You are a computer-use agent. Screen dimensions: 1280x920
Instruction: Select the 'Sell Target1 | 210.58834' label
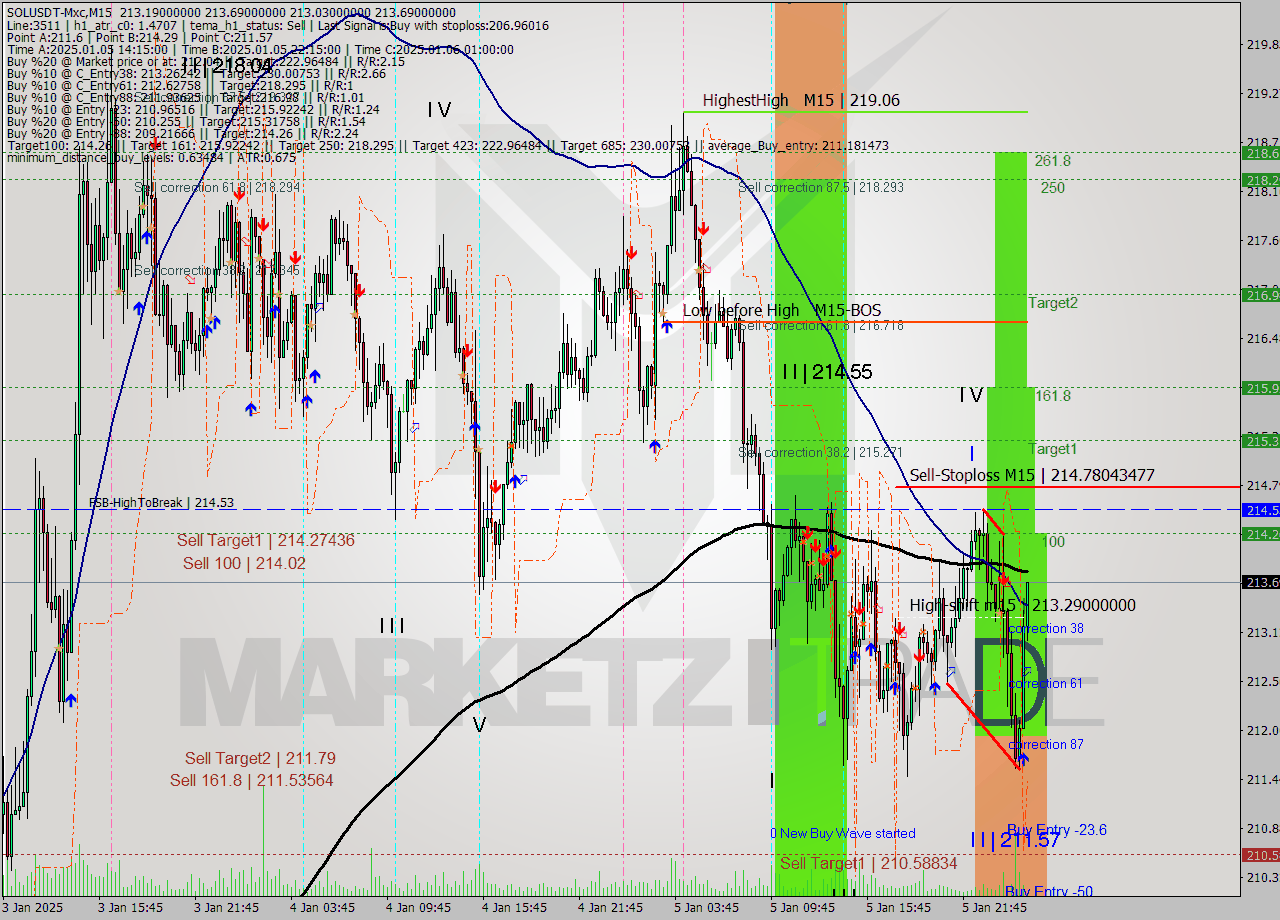869,863
